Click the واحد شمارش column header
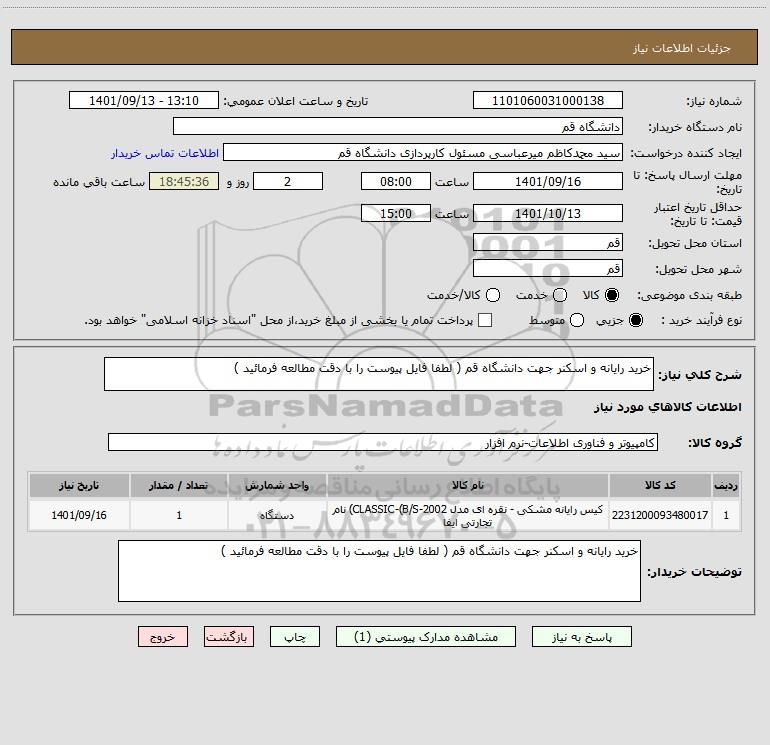The width and height of the screenshot is (770, 745). tap(277, 485)
